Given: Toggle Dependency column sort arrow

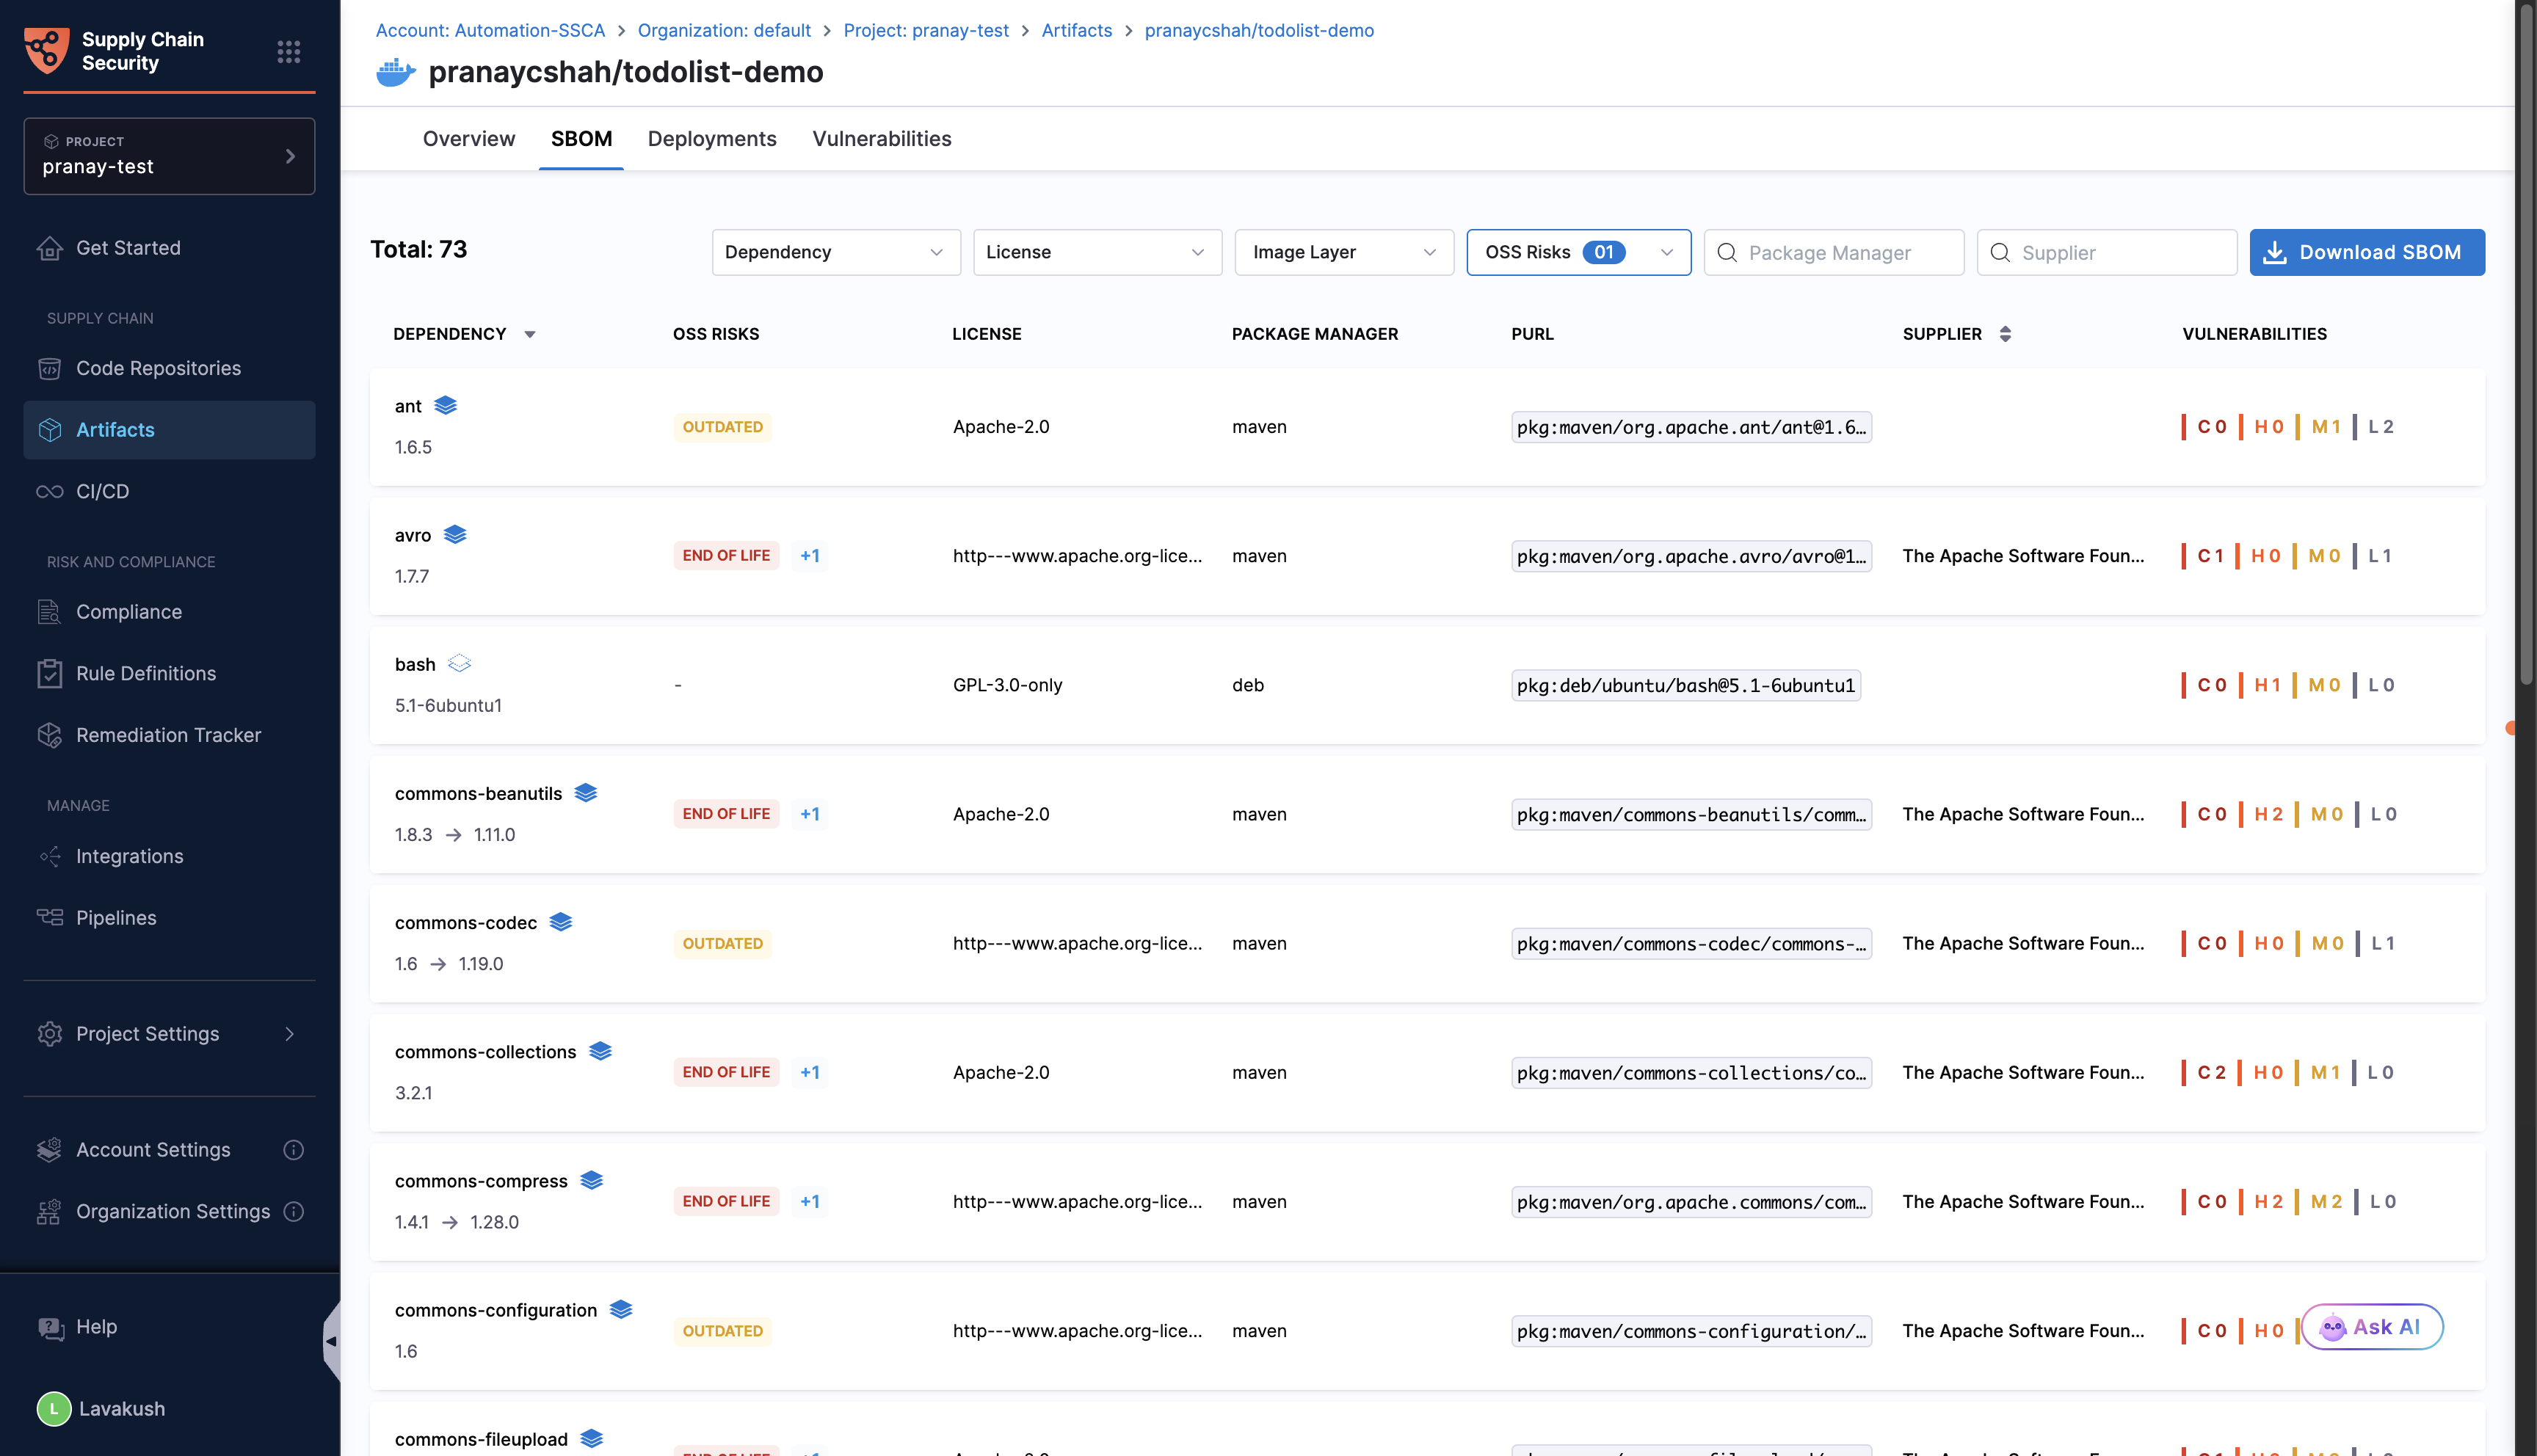Looking at the screenshot, I should 530,335.
